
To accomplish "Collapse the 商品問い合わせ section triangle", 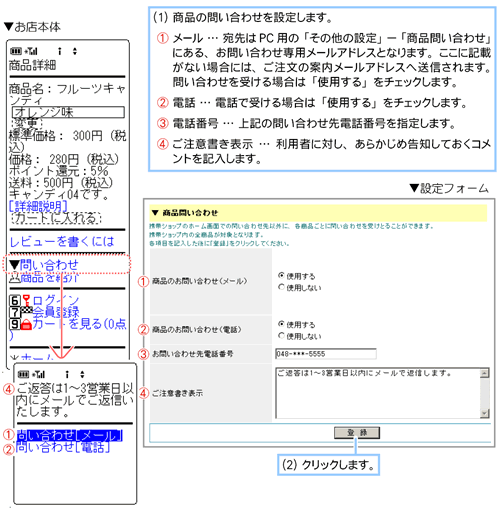I will tap(155, 212).
